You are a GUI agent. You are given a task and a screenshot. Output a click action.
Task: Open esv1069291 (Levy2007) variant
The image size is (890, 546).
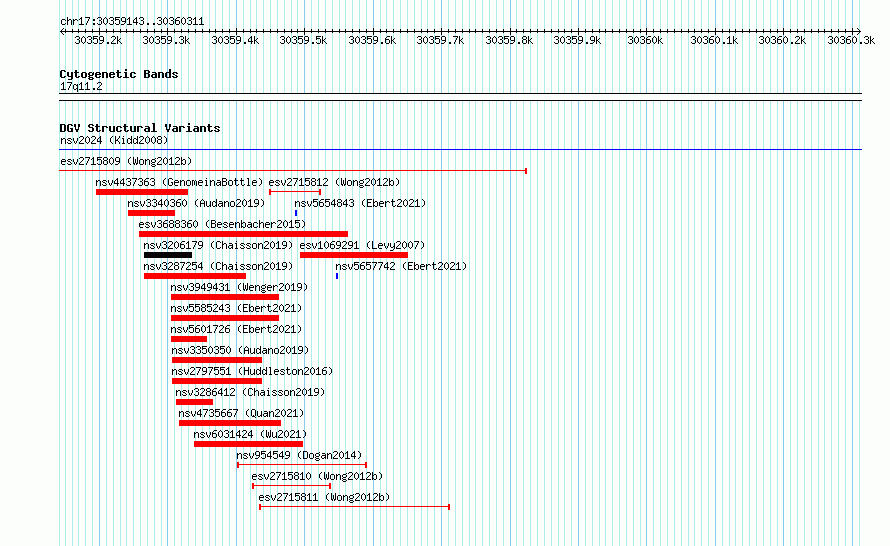[362, 245]
